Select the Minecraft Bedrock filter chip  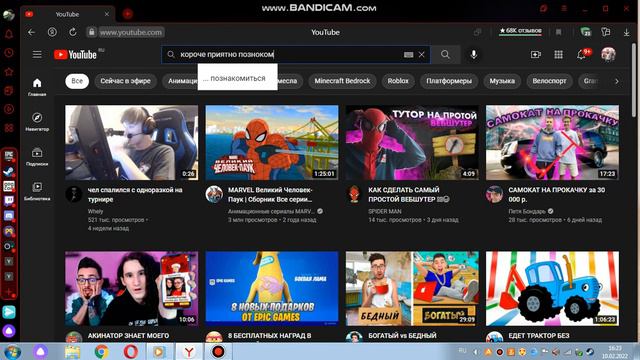click(x=342, y=81)
